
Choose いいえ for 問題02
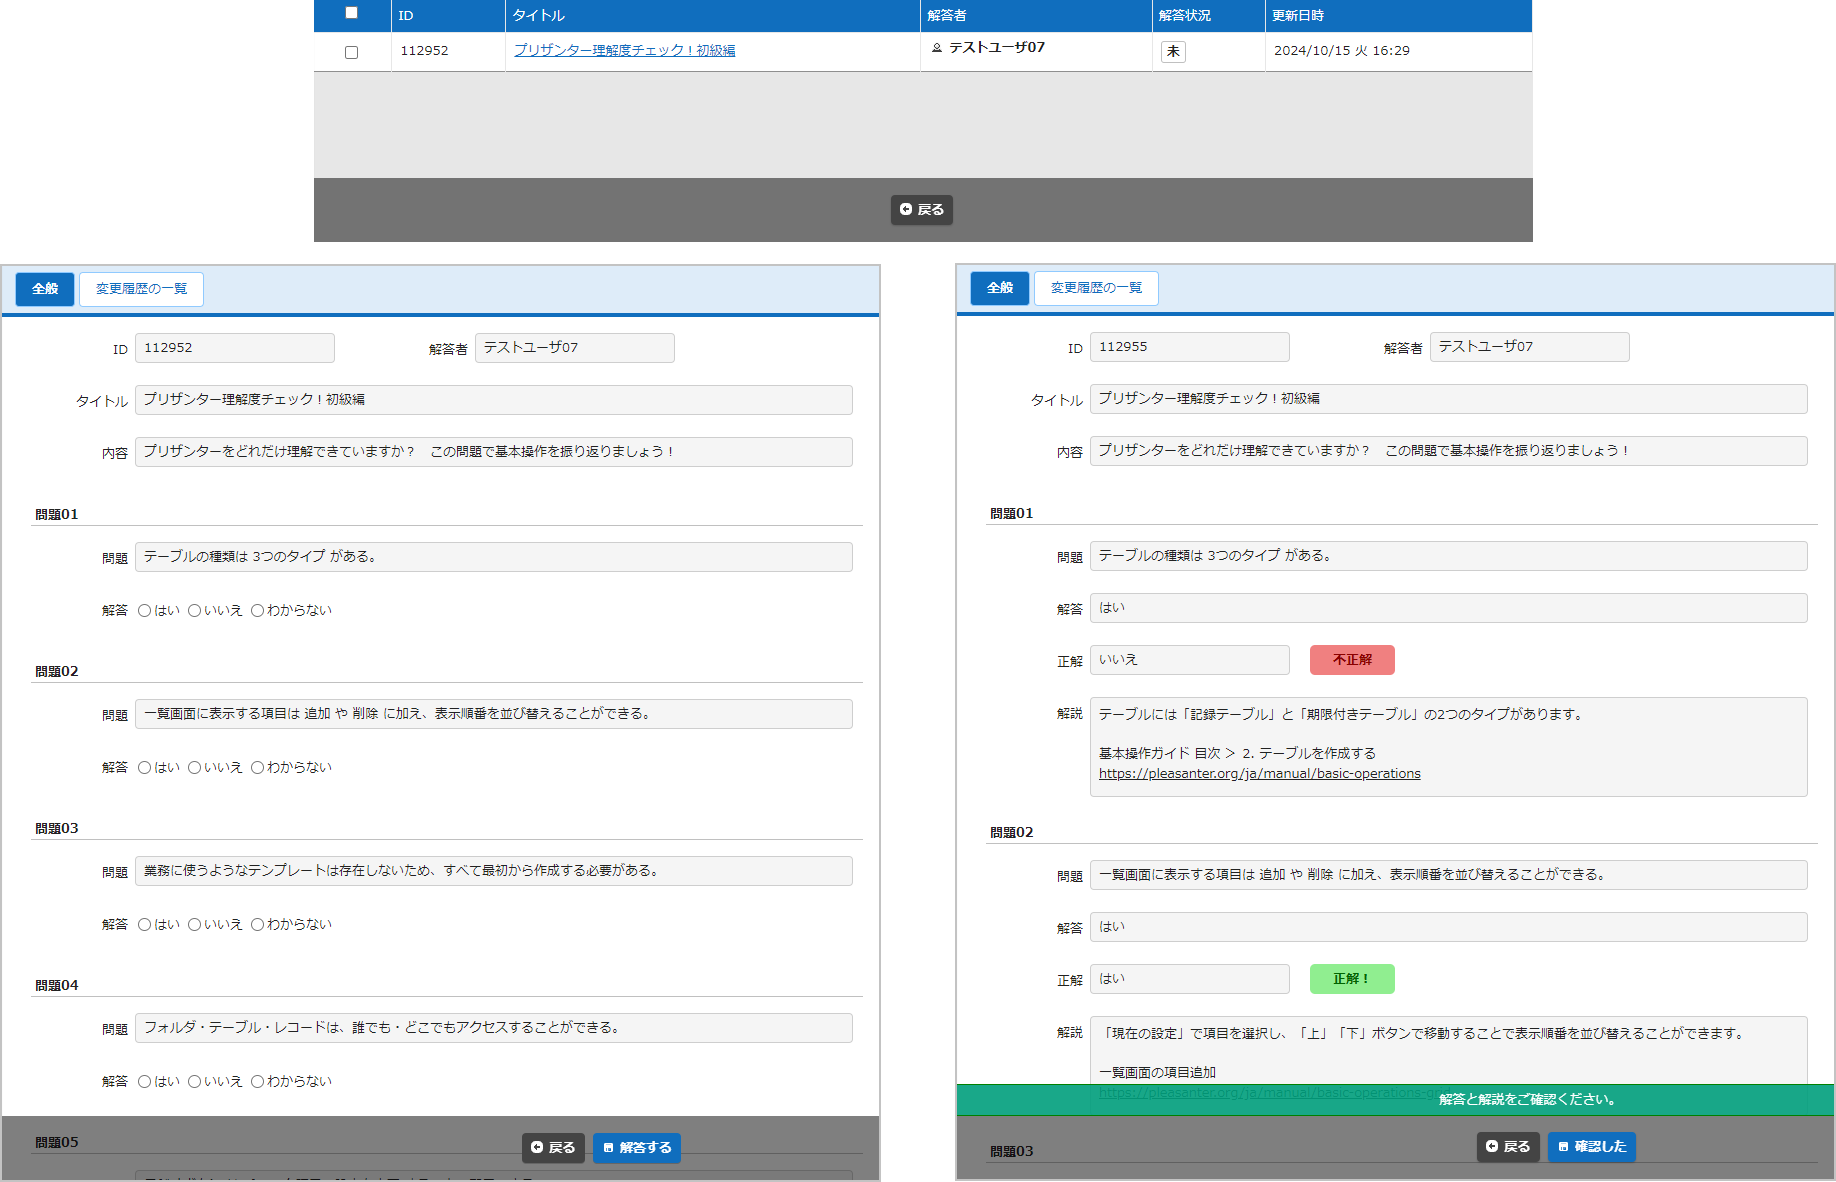click(194, 768)
